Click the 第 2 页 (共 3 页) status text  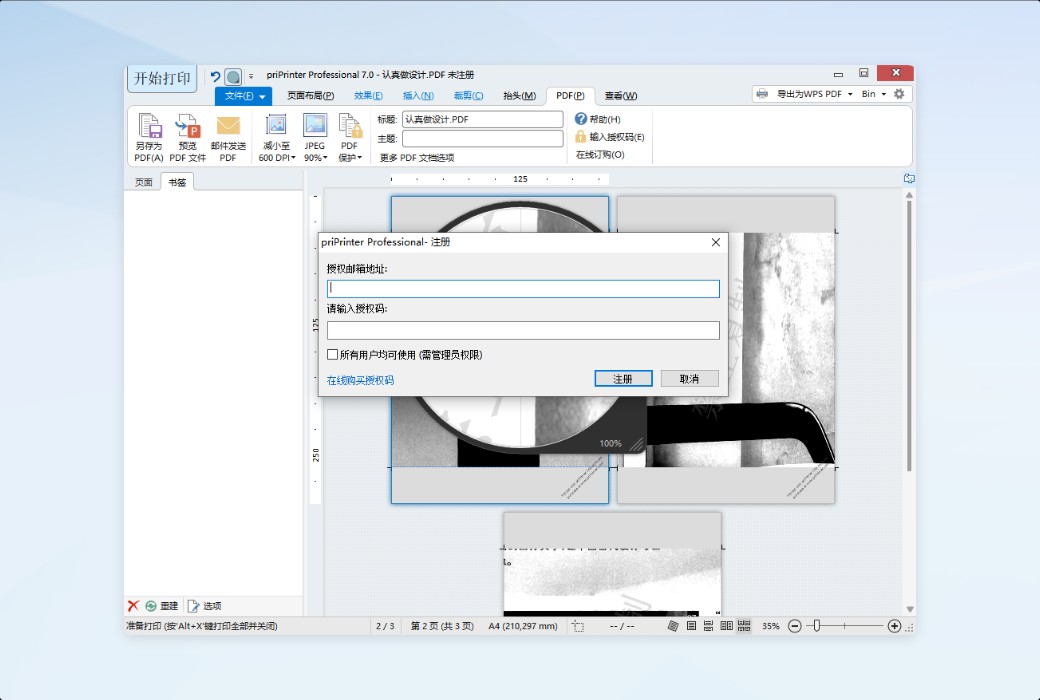pyautogui.click(x=442, y=626)
